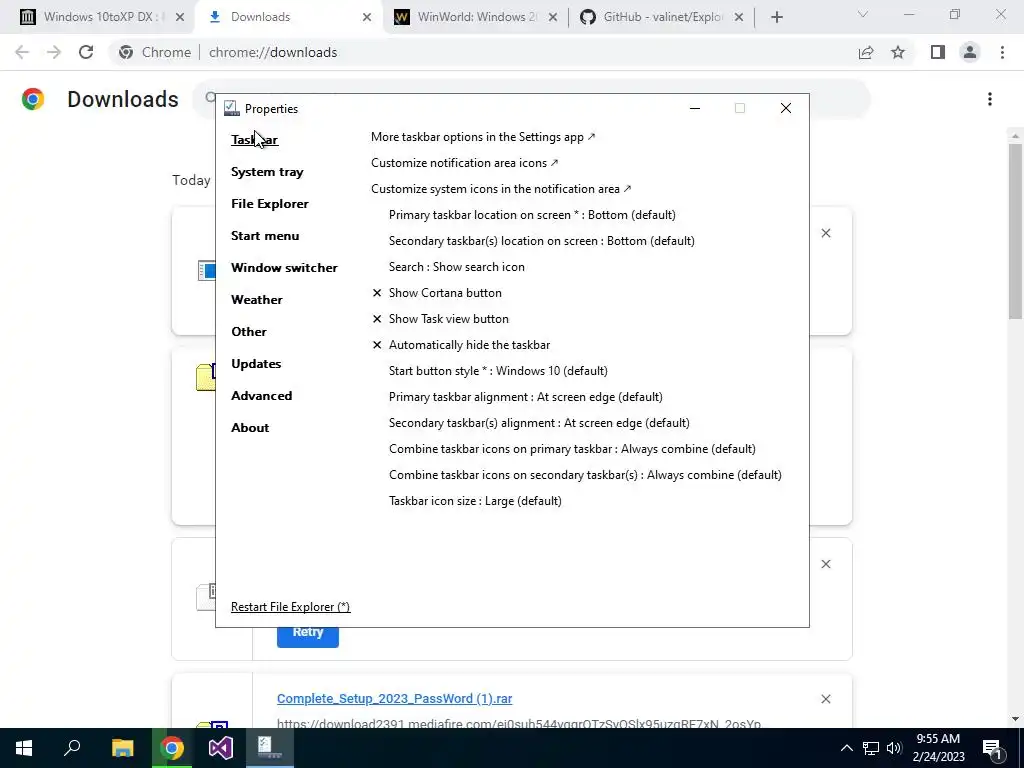Change the Search: Show search icon setting
Image resolution: width=1024 pixels, height=768 pixels.
(x=456, y=267)
